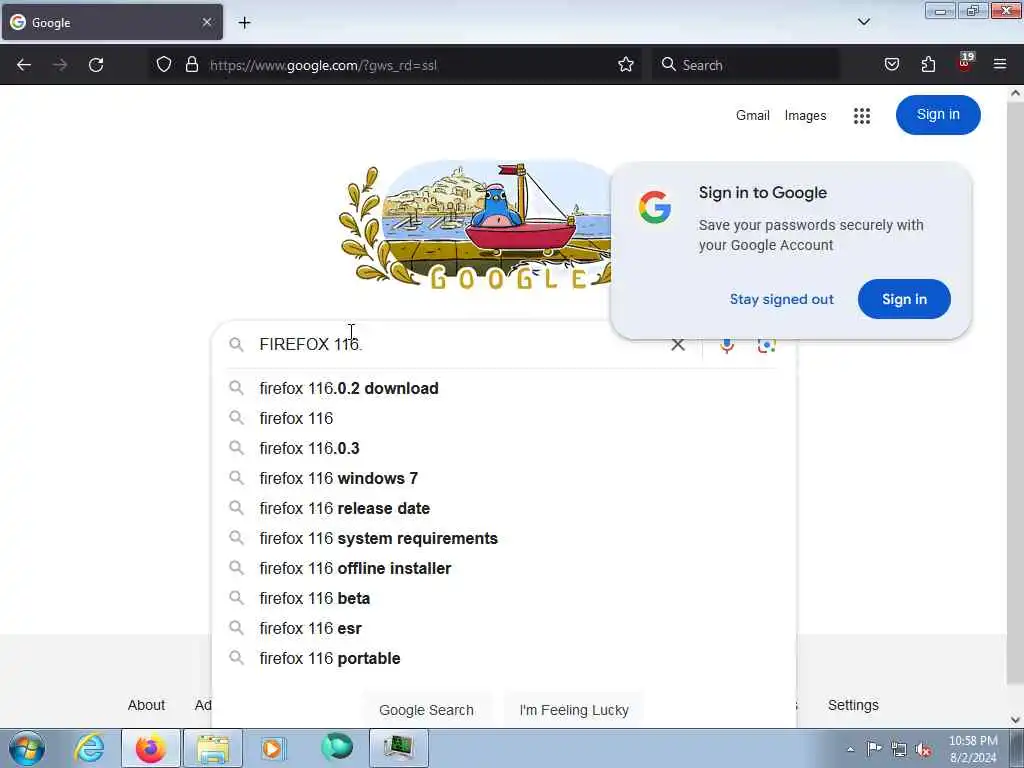The image size is (1024, 768).
Task: Select suggestion firefox 116 beta
Action: click(504, 599)
